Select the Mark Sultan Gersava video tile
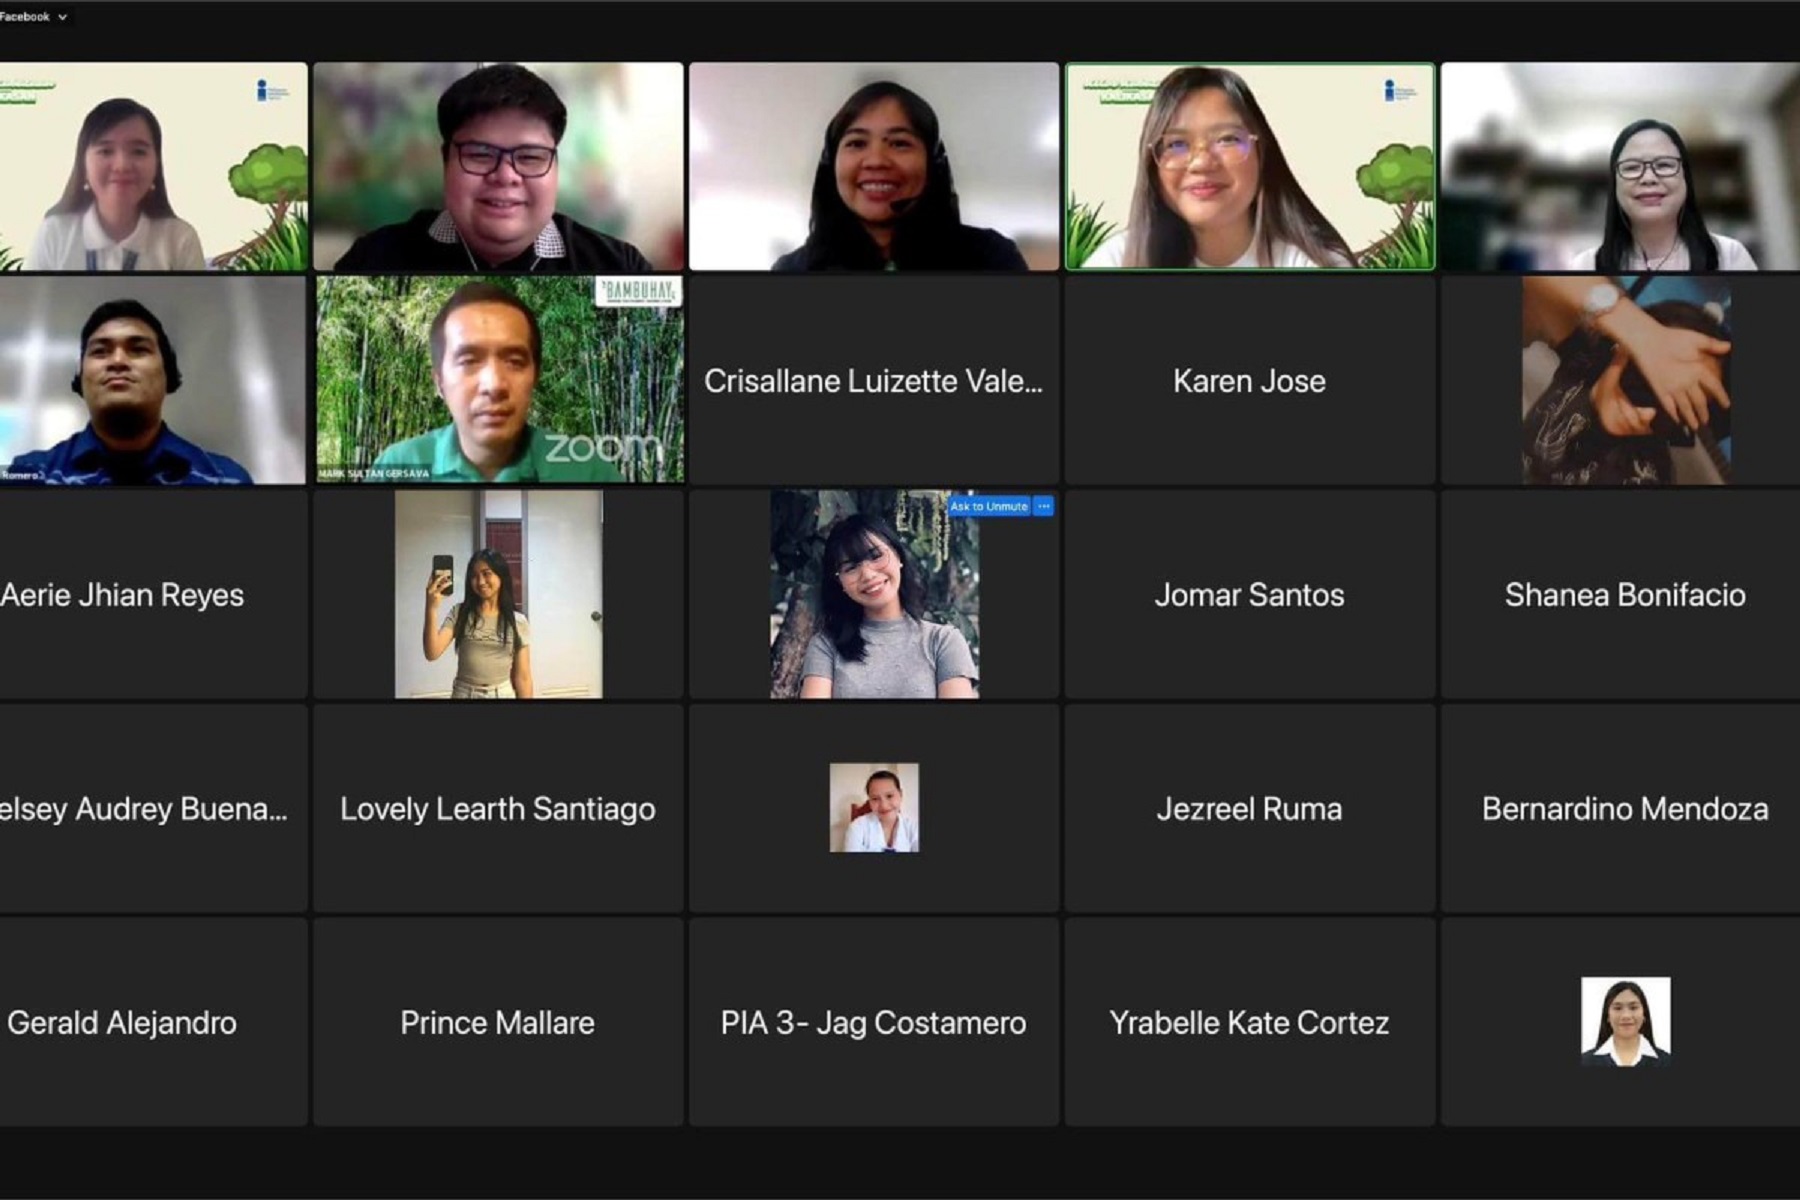1800x1200 pixels. pos(499,380)
